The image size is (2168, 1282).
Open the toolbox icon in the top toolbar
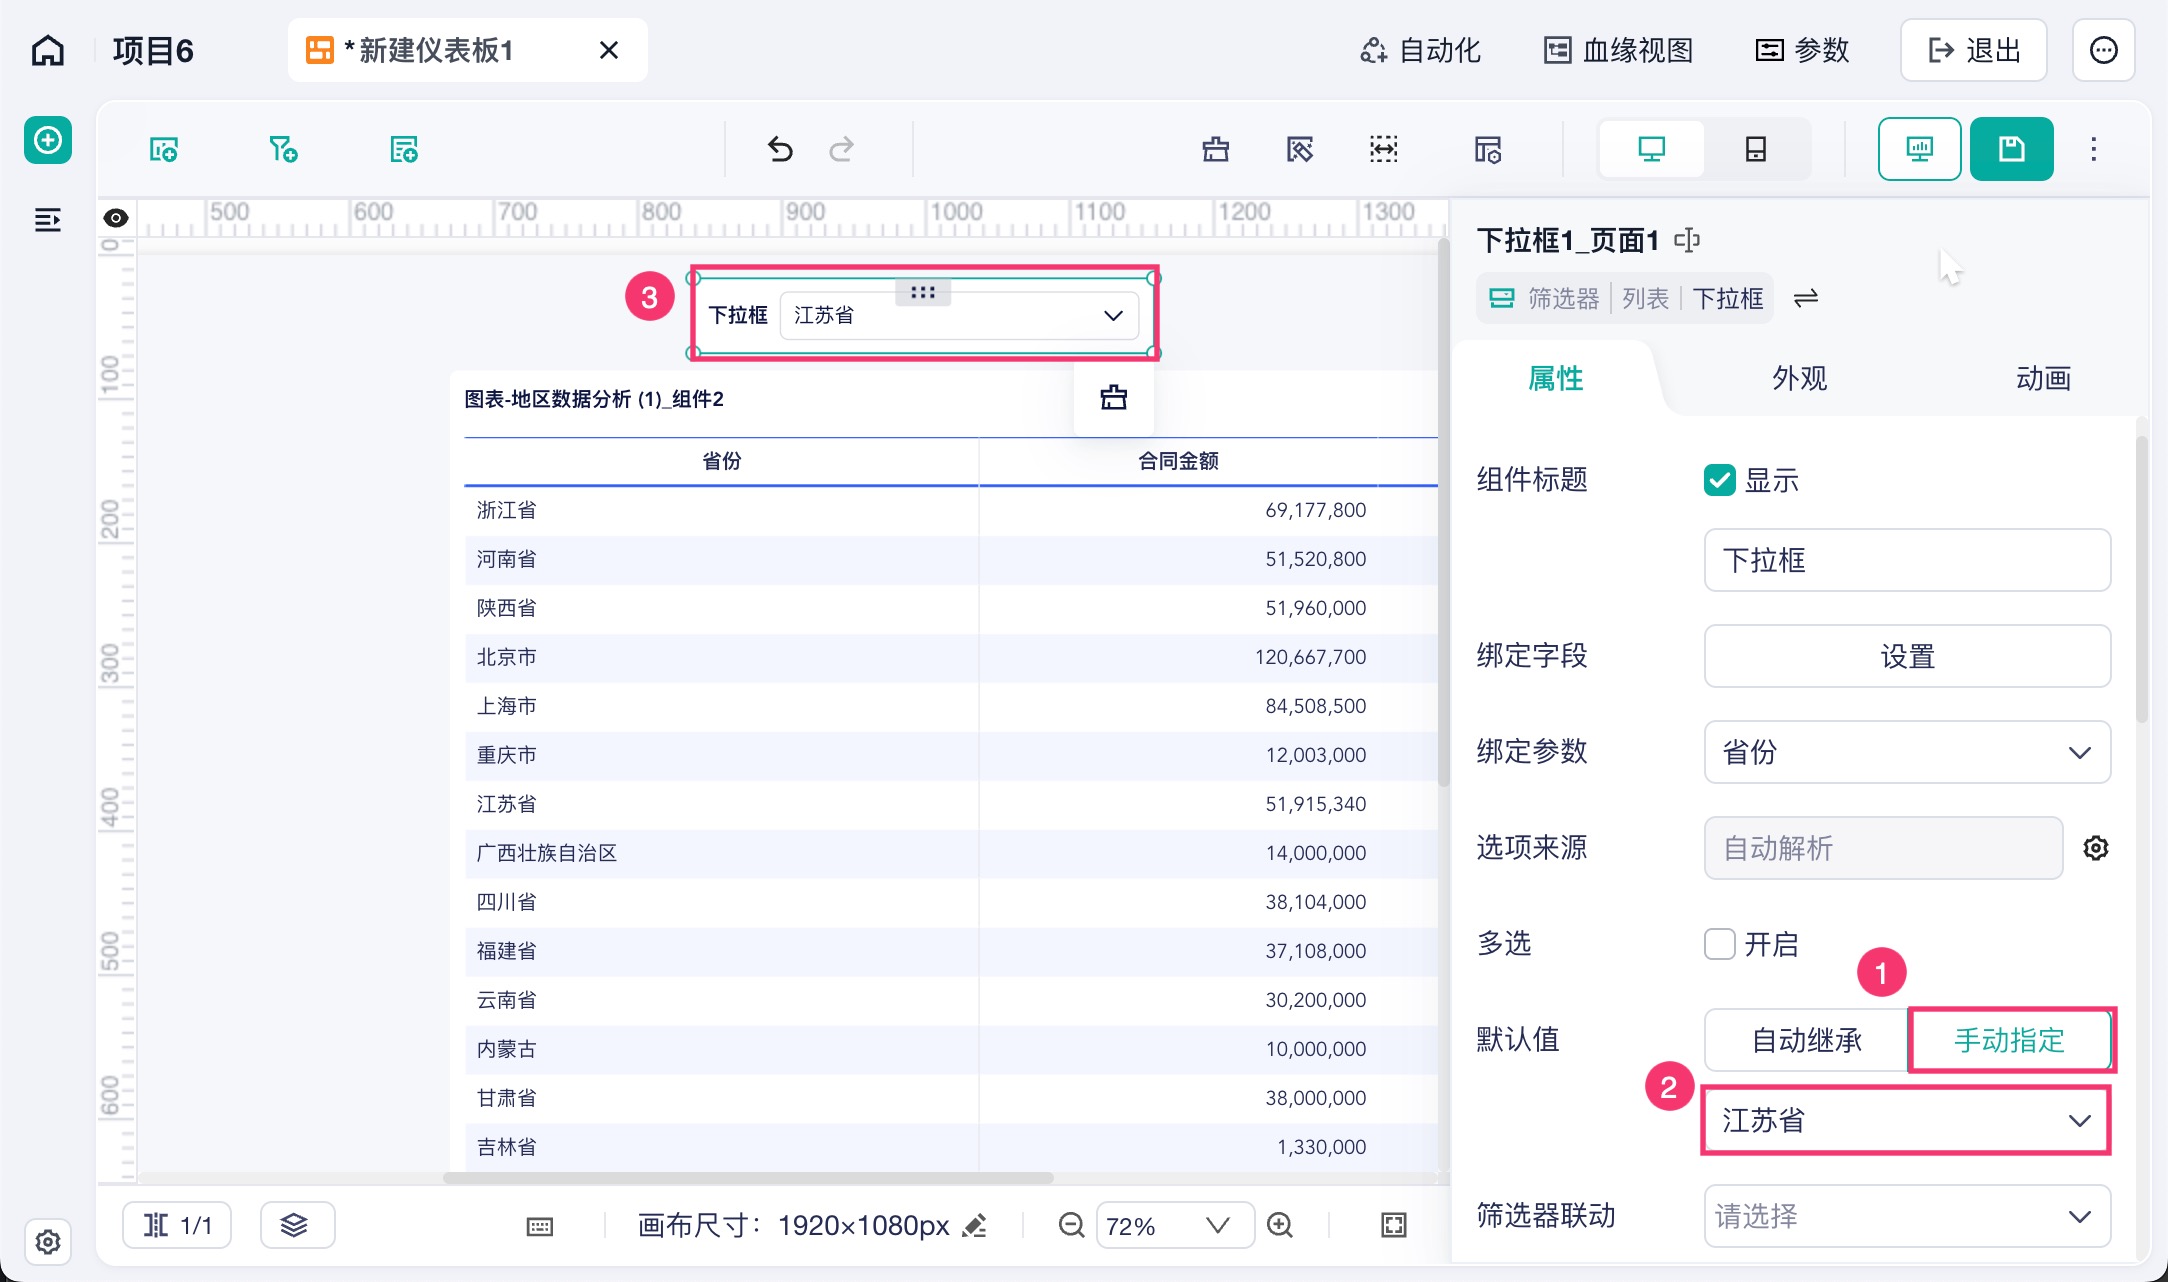tap(1216, 150)
